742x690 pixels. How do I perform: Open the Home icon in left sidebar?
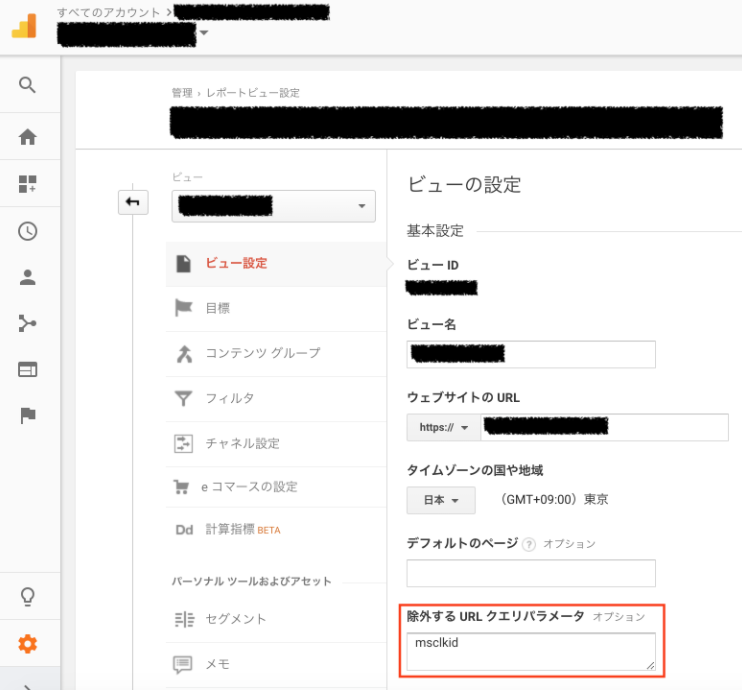(28, 137)
